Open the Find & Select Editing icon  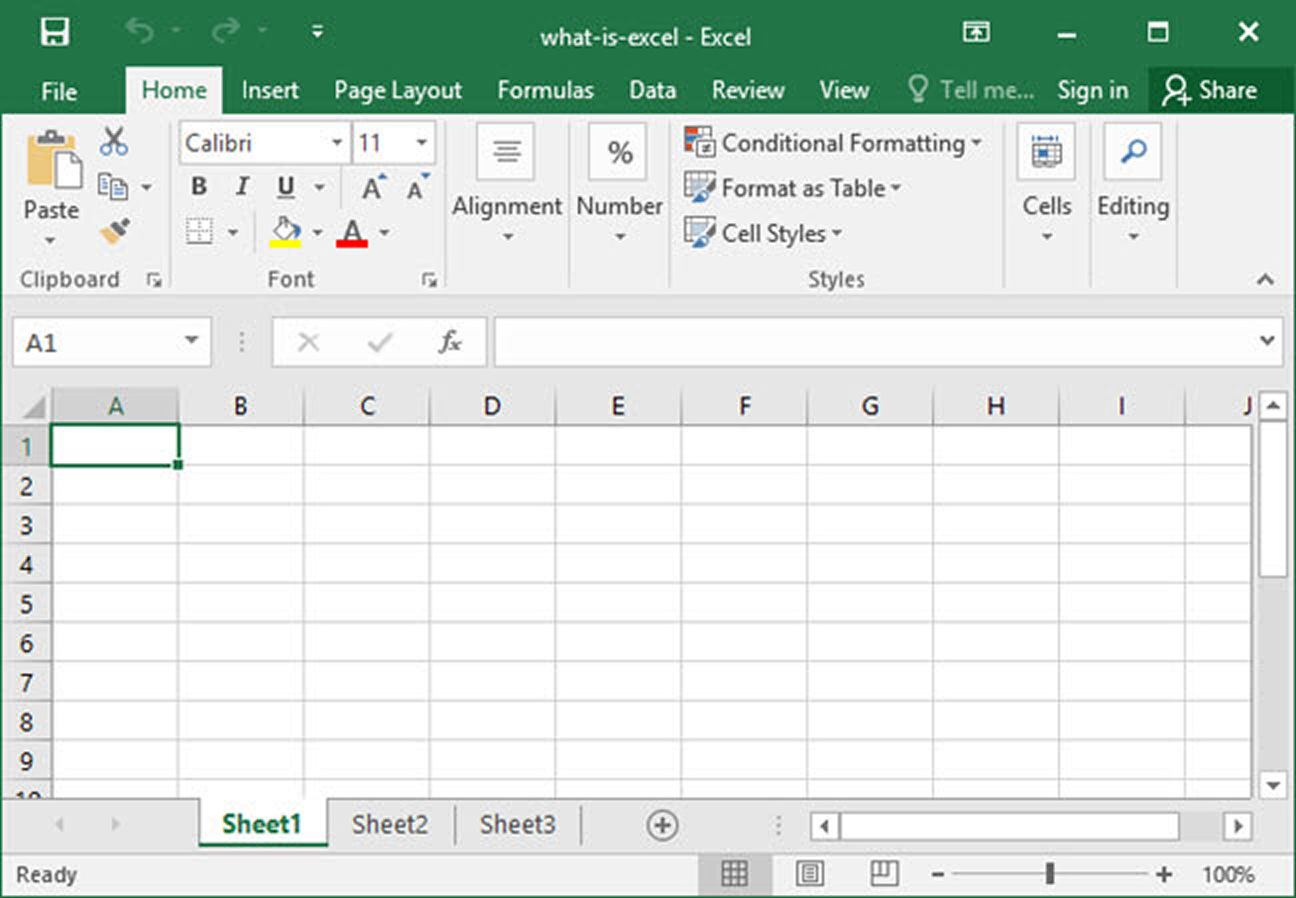point(1133,152)
